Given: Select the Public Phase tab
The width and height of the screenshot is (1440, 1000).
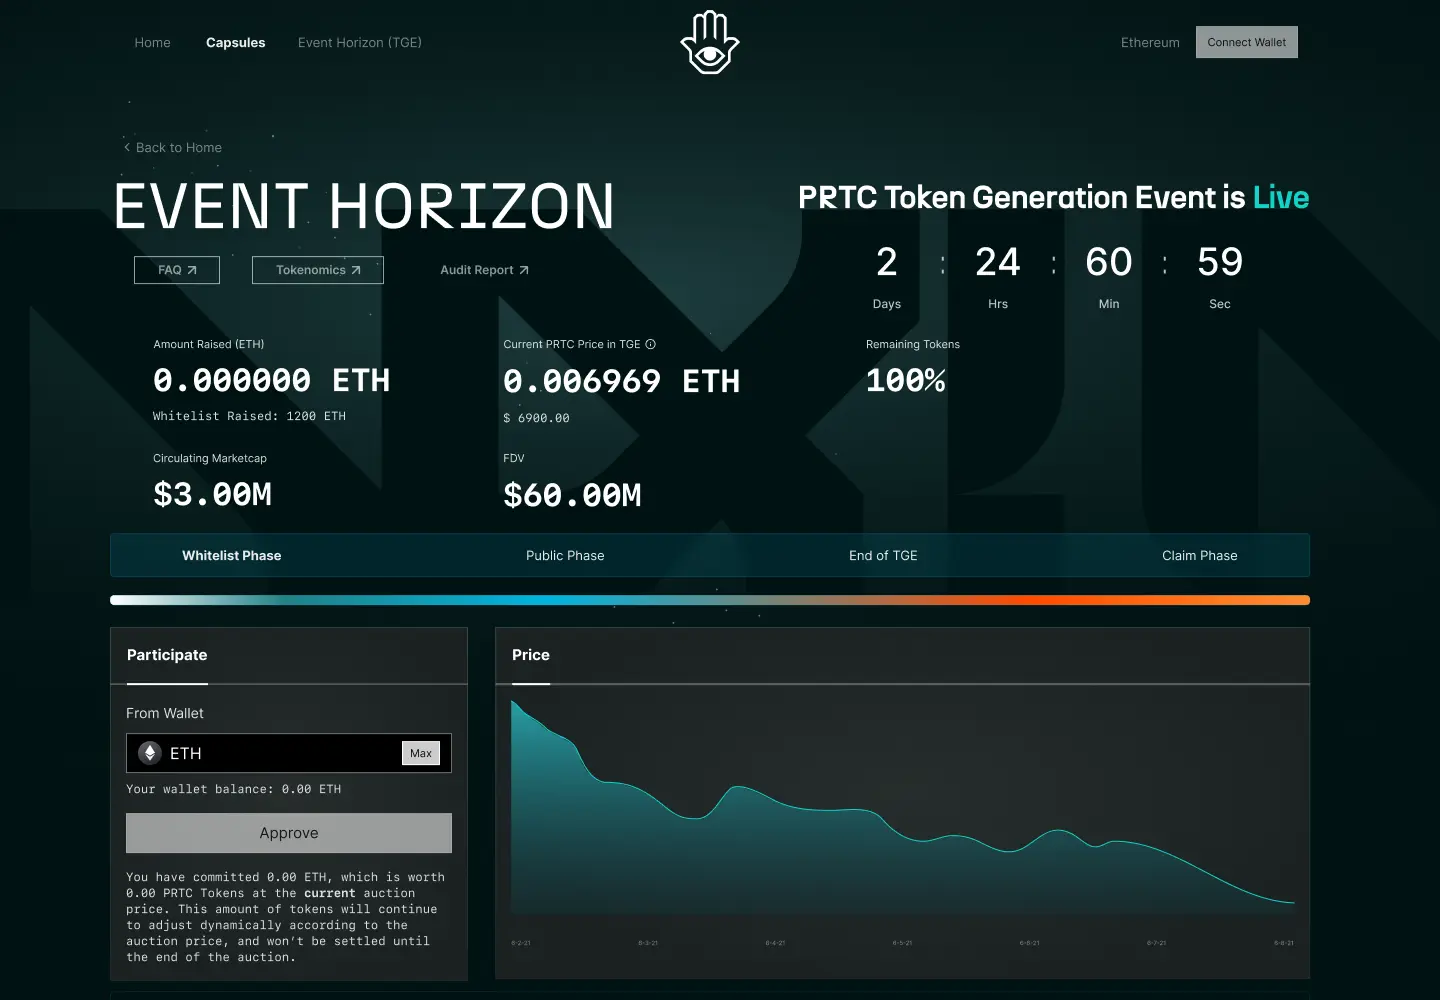Looking at the screenshot, I should [x=565, y=555].
